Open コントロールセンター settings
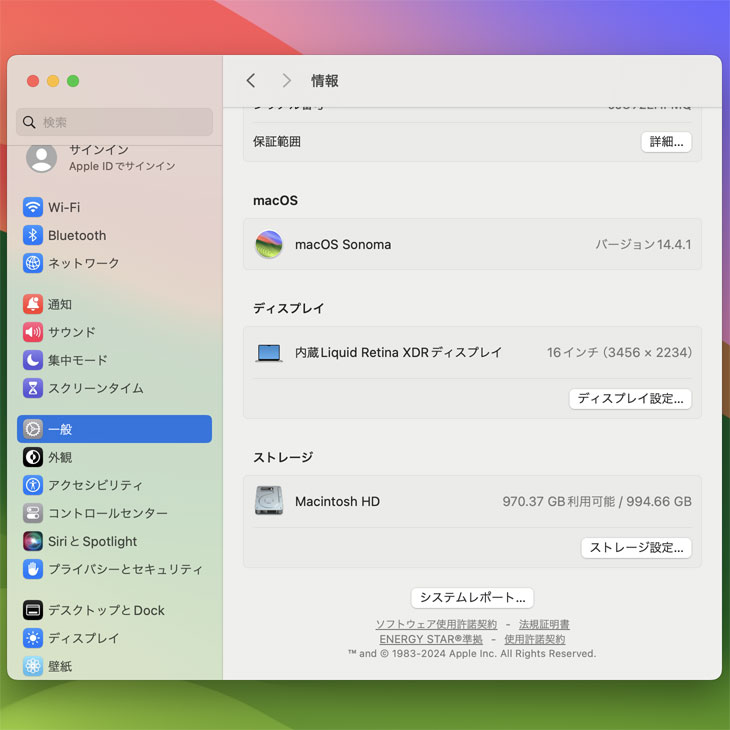The image size is (730, 730). pyautogui.click(x=115, y=513)
